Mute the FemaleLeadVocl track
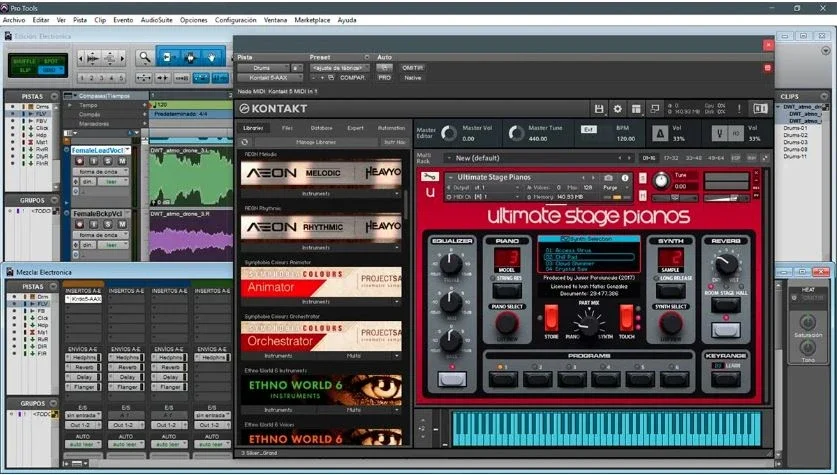837x475 pixels. click(x=122, y=161)
